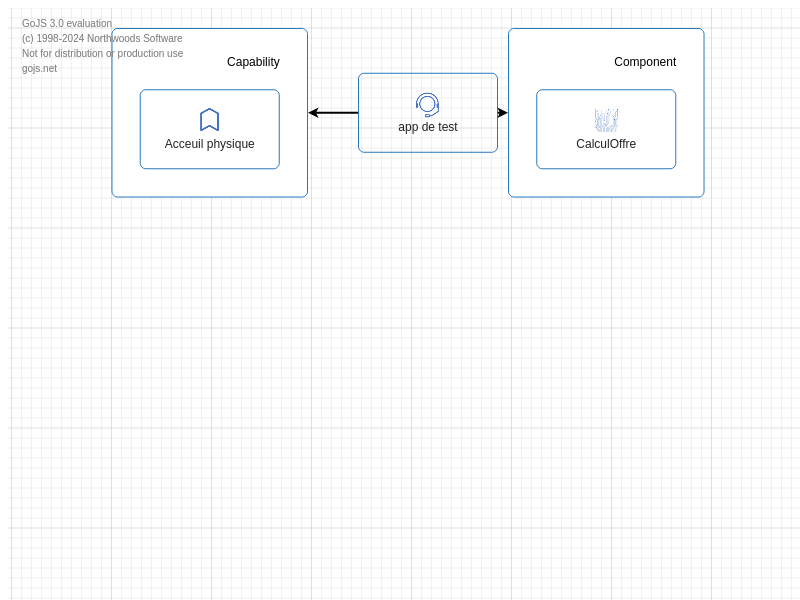Click the bookmark icon in Acceuil physique

pos(209,120)
